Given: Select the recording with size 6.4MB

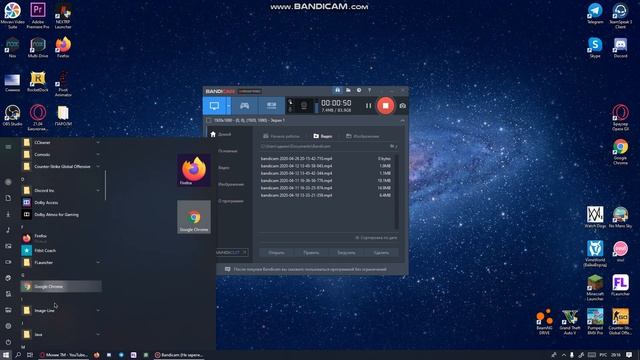Looking at the screenshot, I should pos(326,195).
